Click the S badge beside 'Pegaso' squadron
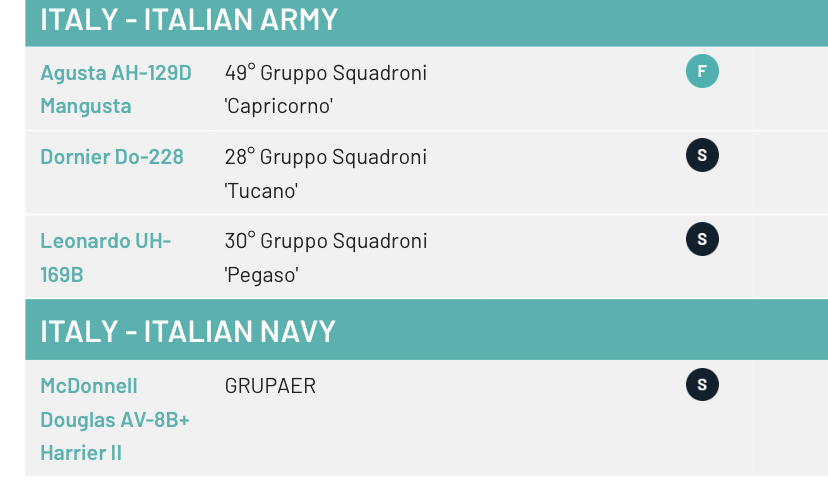The width and height of the screenshot is (828, 492). tap(702, 239)
